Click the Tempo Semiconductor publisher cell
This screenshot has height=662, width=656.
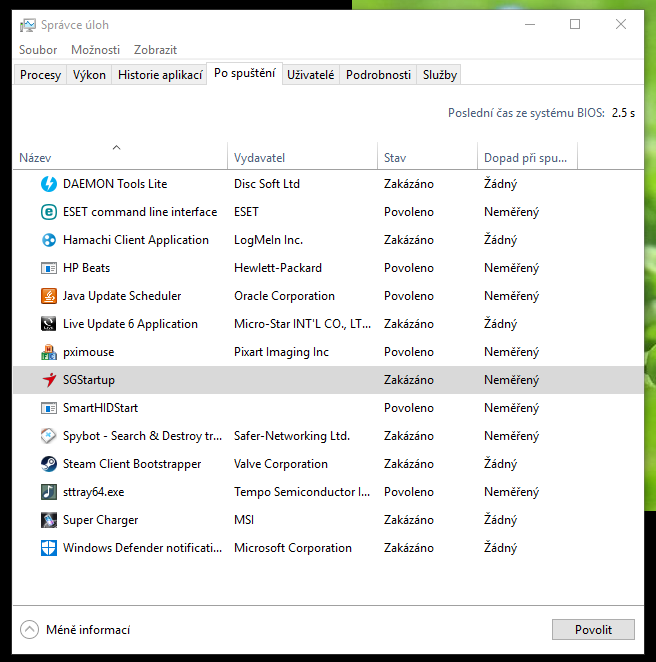pyautogui.click(x=302, y=492)
